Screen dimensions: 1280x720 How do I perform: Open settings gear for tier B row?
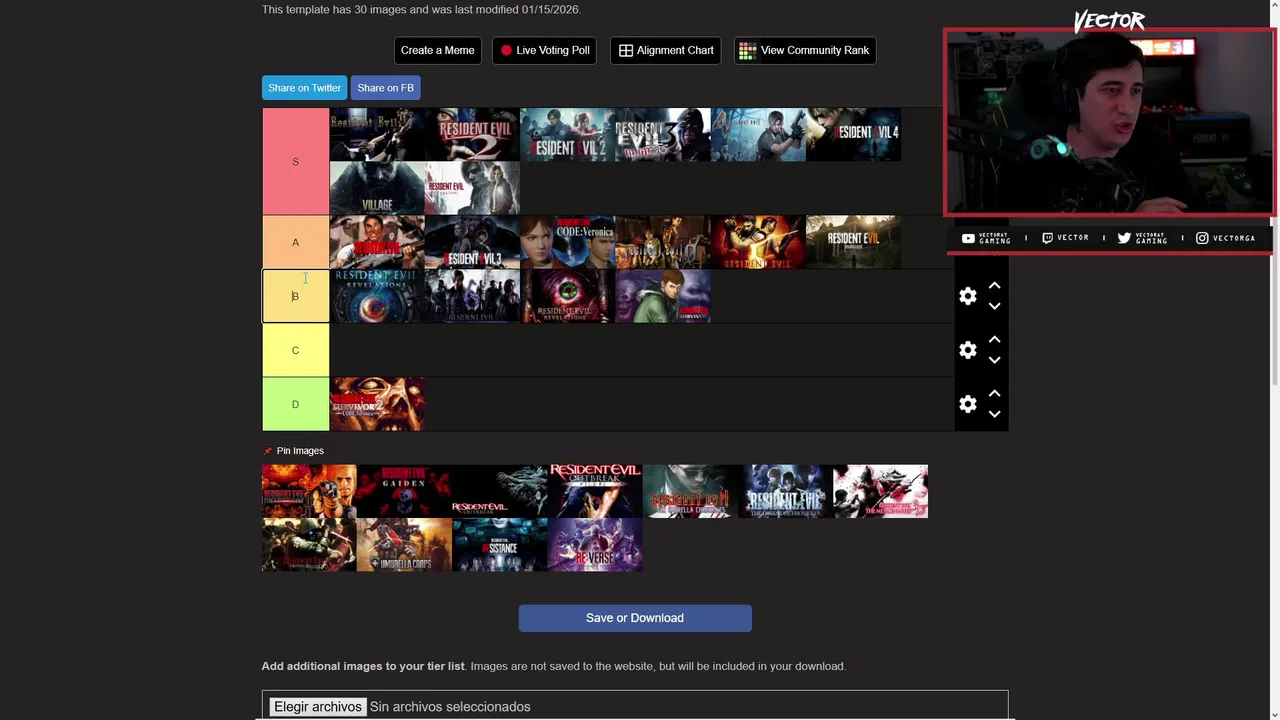pos(967,296)
